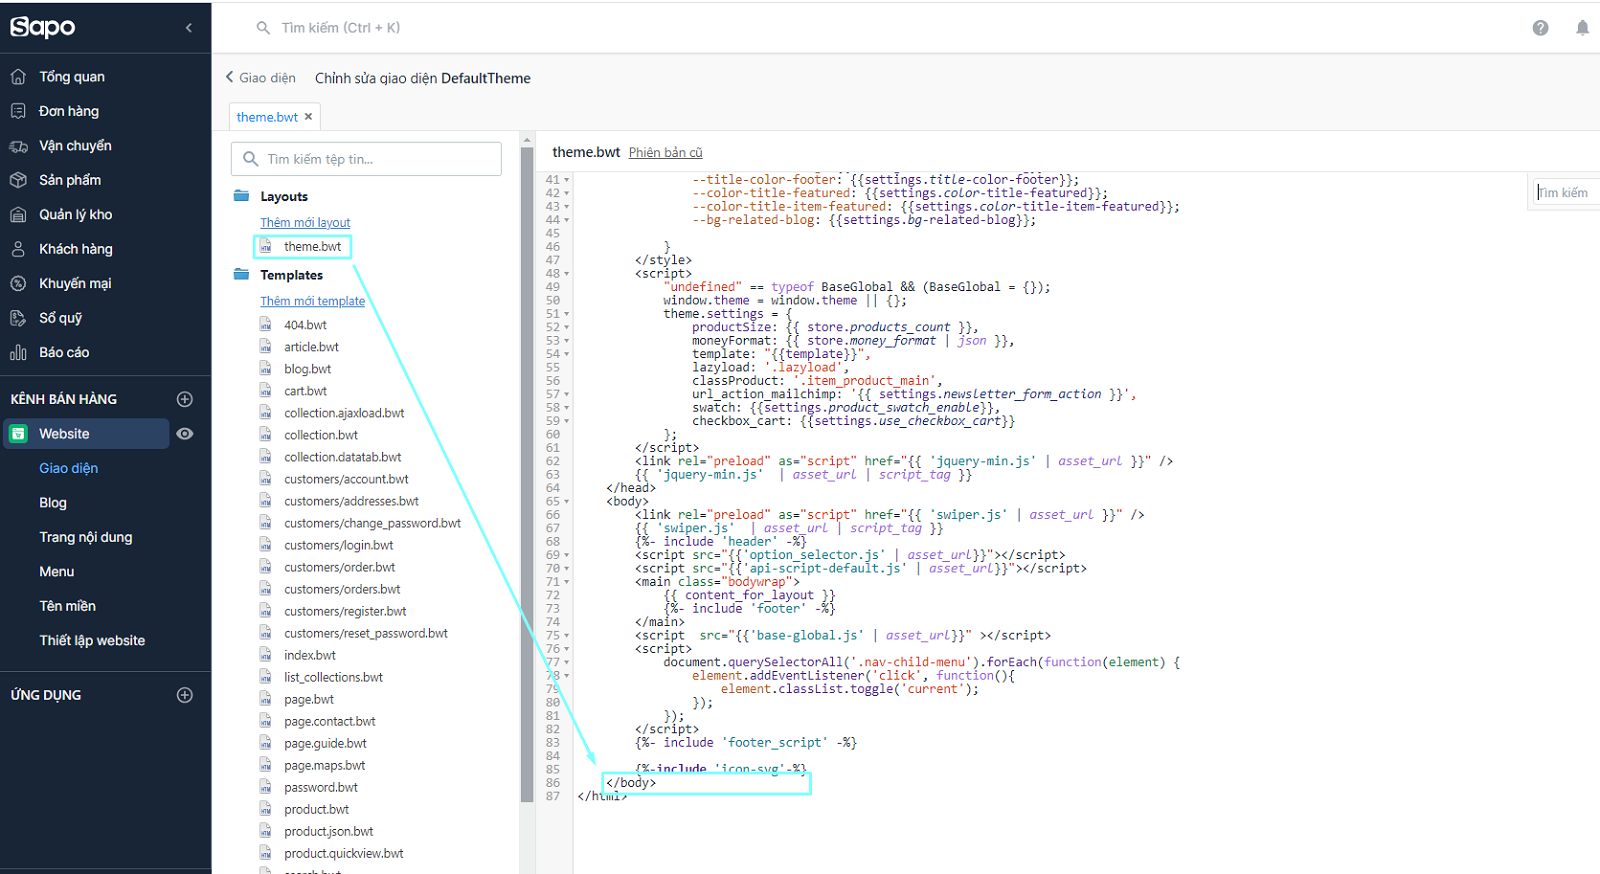Open the Giao diện menu item
The height and width of the screenshot is (874, 1600).
[x=68, y=468]
